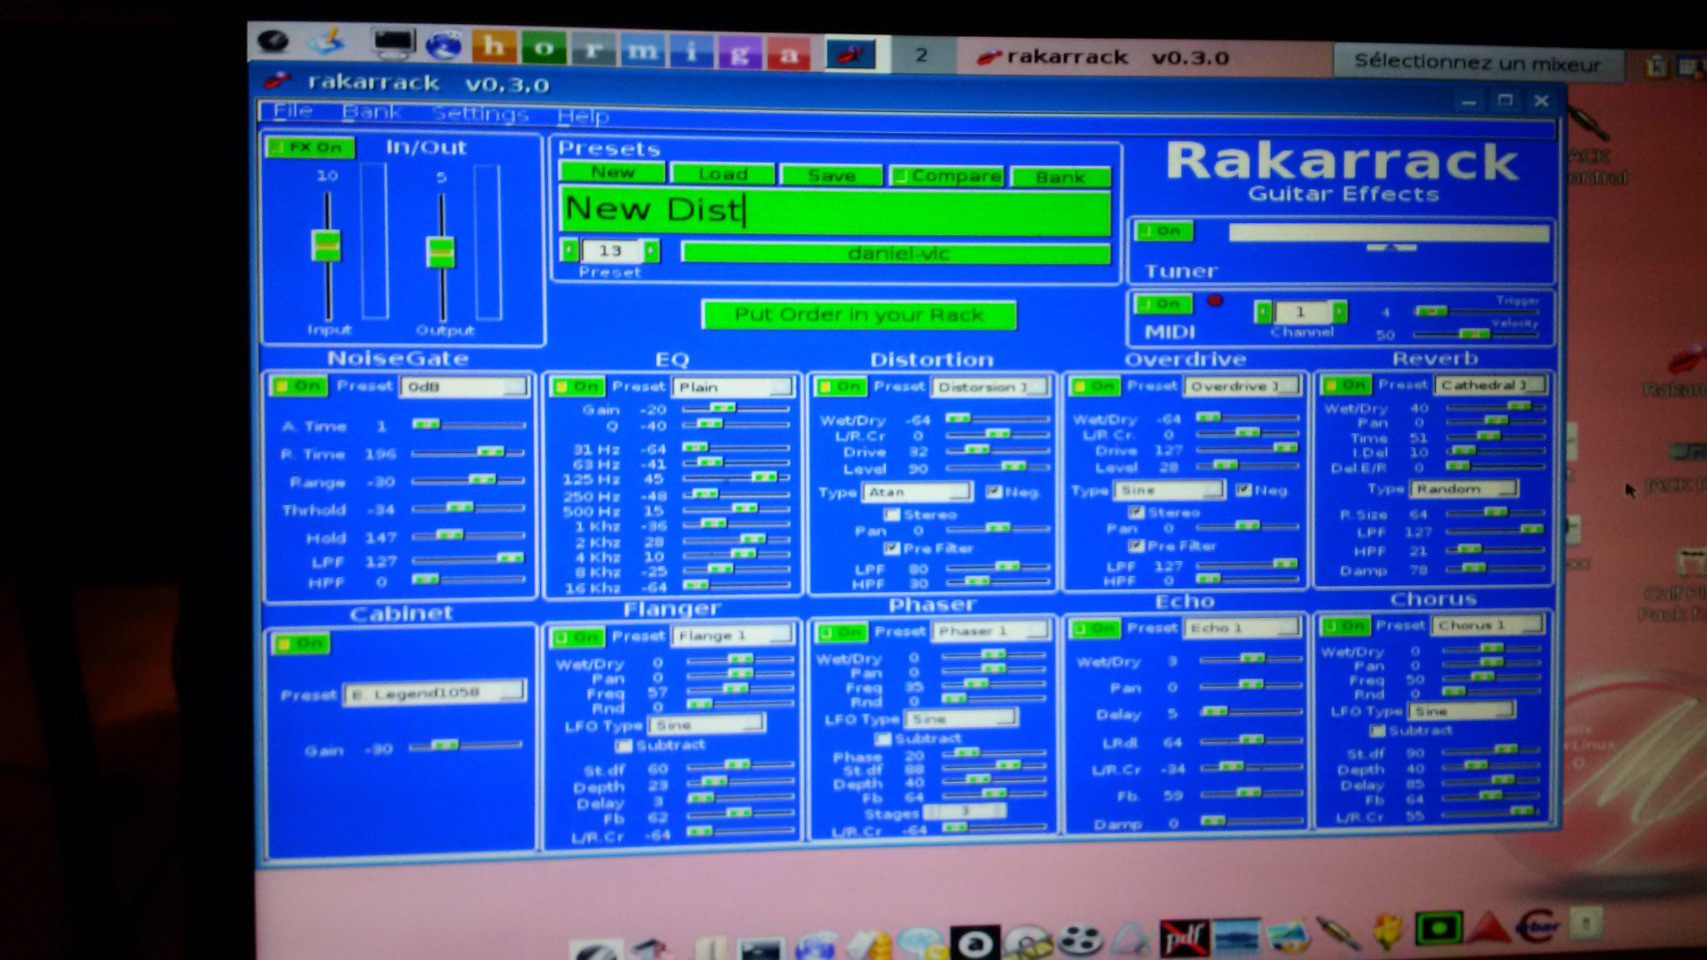Viewport: 1707px width, 960px height.
Task: Click the paint brush icon in top panel
Action: (x=327, y=42)
